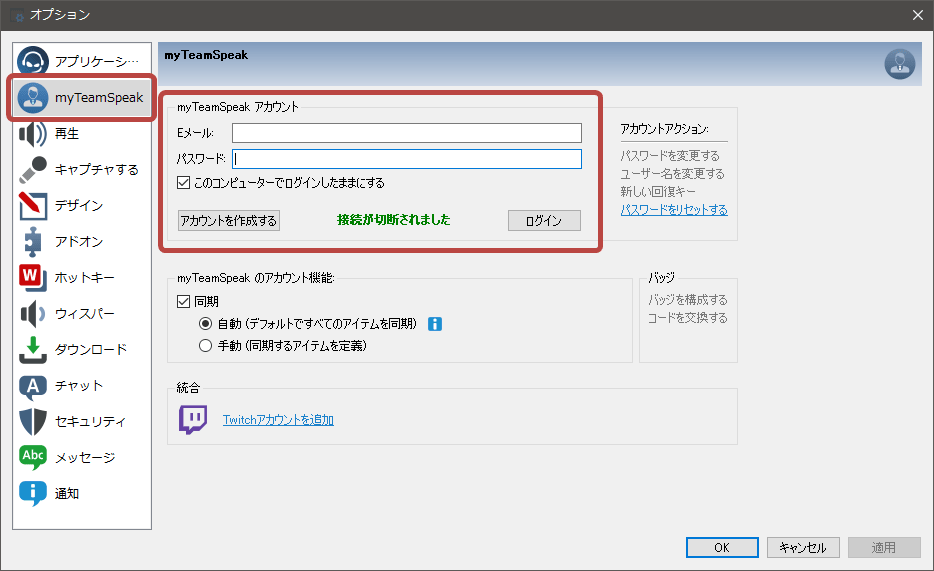Open the セキュリティ shield icon
Viewport: 934px width, 571px height.
pyautogui.click(x=33, y=422)
